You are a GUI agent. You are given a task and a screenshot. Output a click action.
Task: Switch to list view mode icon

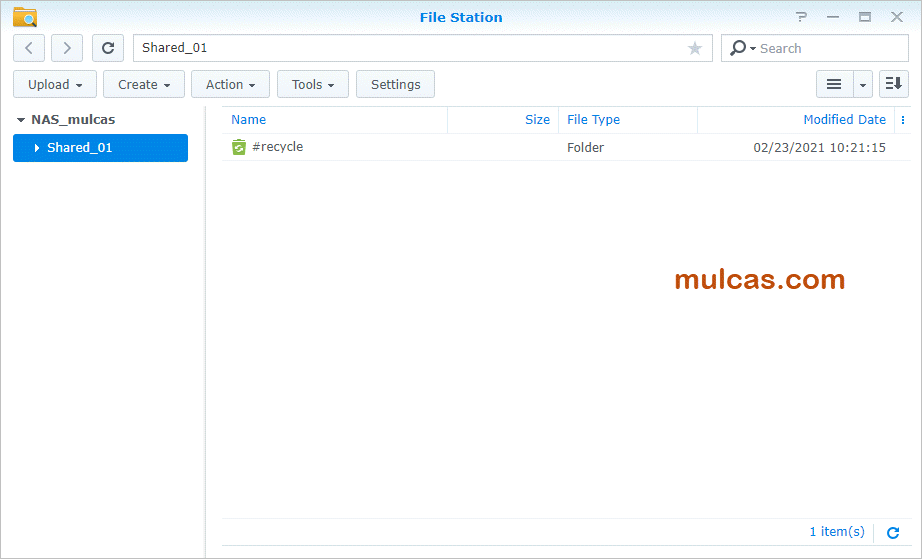click(x=833, y=85)
